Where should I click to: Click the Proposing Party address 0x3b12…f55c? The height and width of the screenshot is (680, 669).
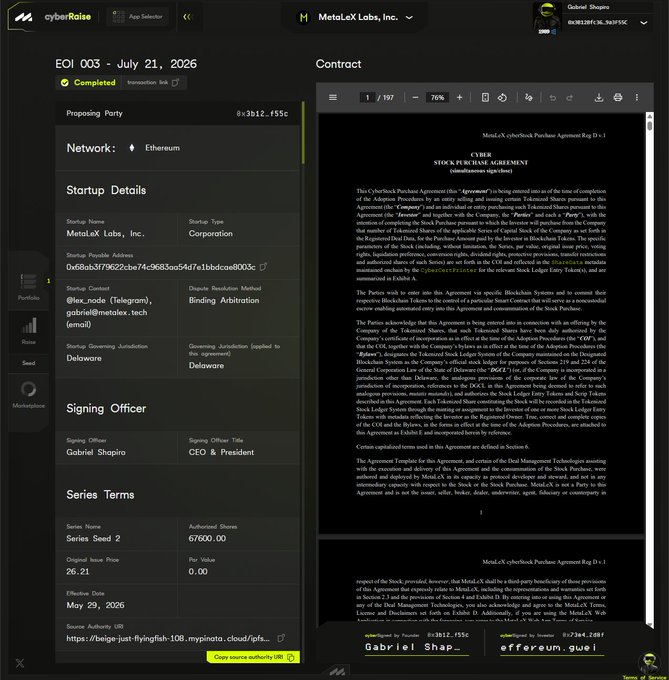click(x=262, y=114)
